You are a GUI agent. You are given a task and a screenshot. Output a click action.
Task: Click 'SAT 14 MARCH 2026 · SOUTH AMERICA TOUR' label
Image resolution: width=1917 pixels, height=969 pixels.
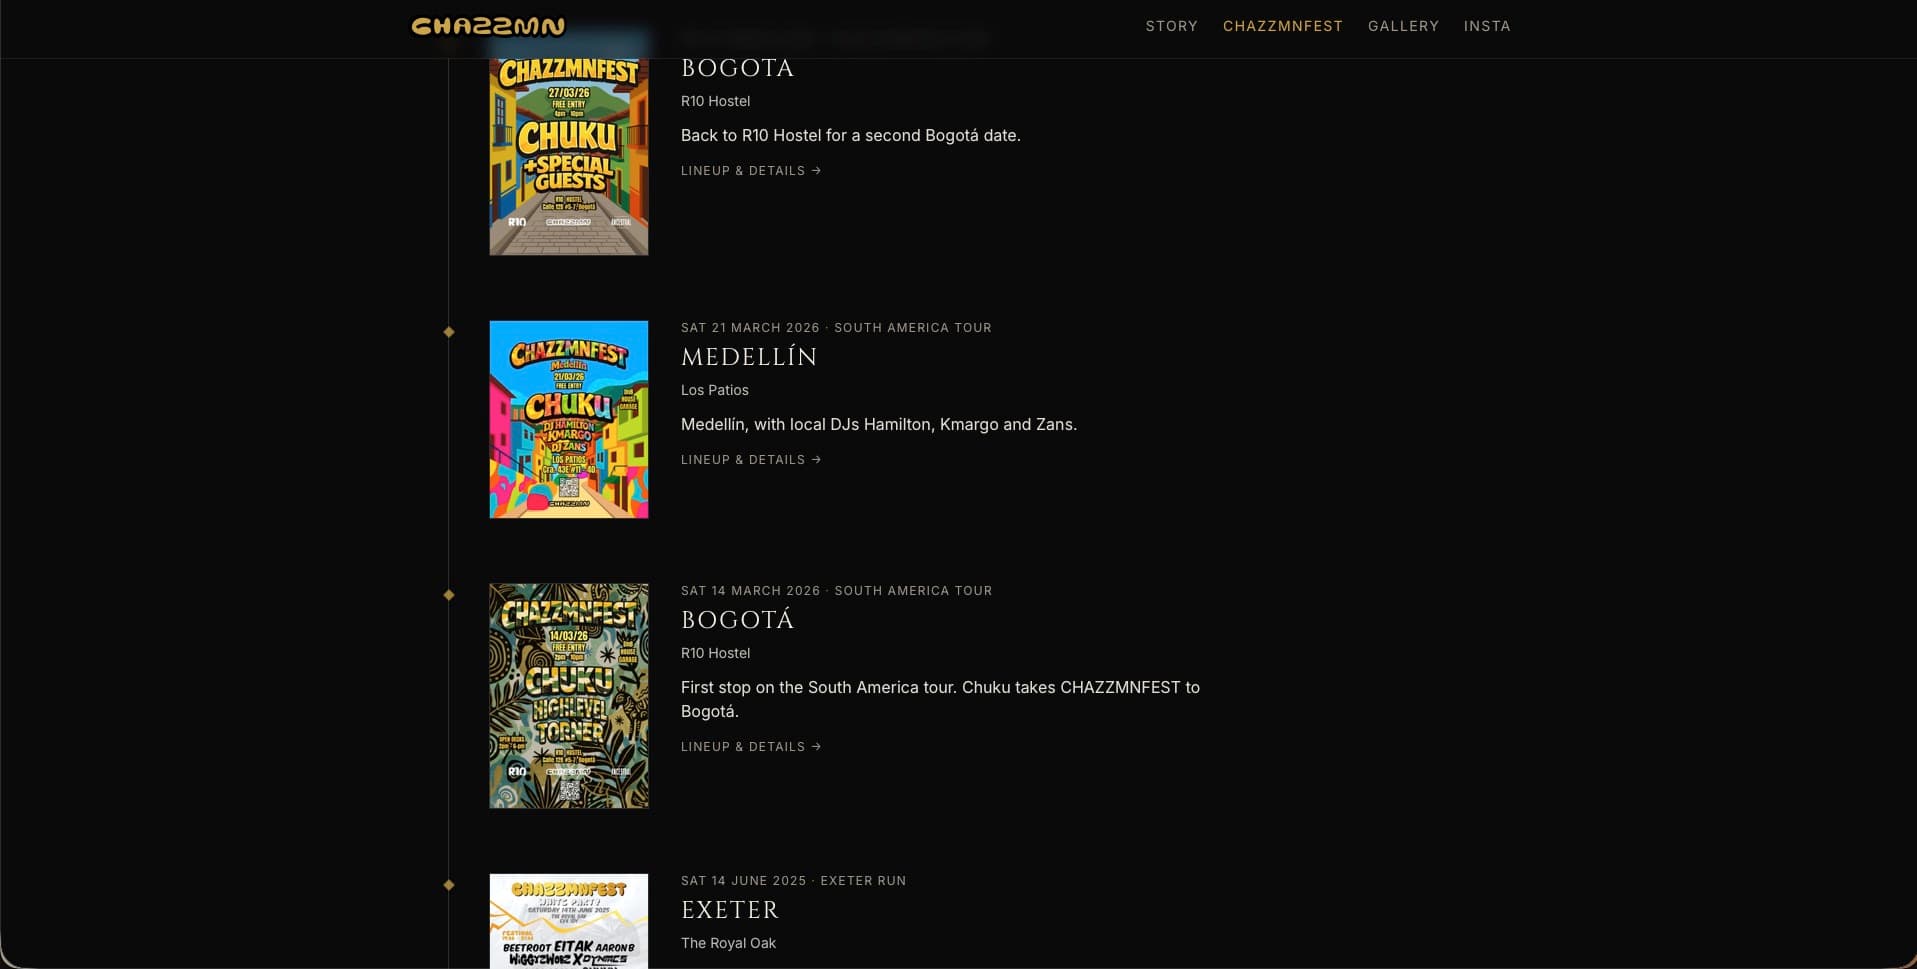pyautogui.click(x=836, y=591)
